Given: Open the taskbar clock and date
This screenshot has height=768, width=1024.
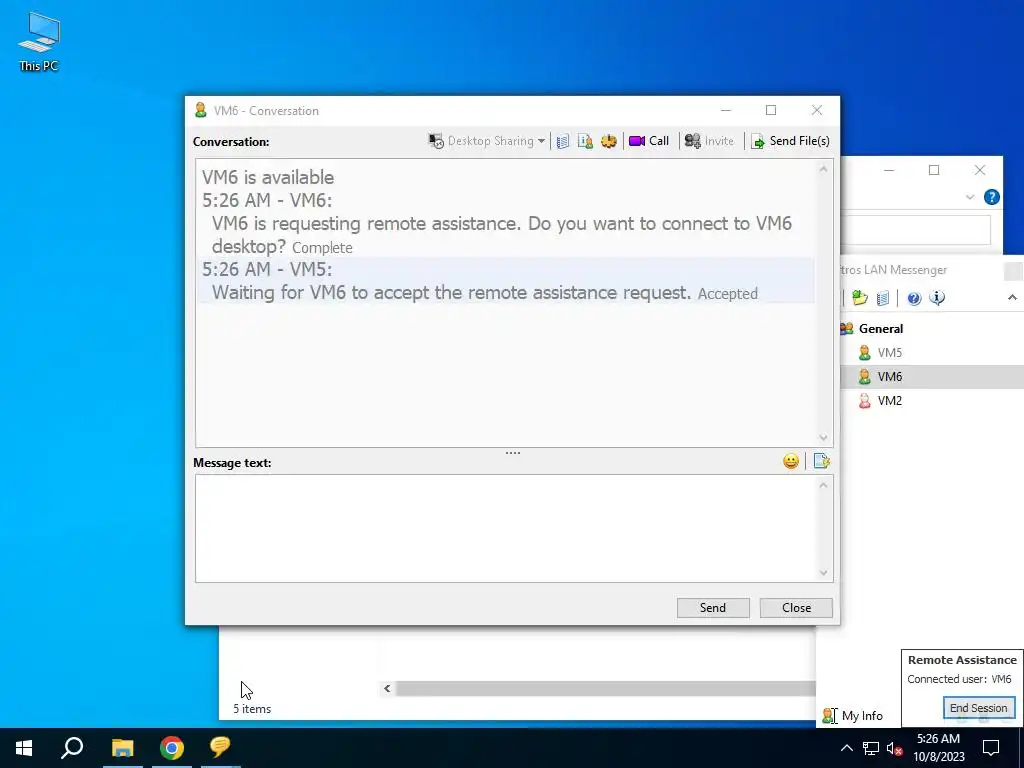Looking at the screenshot, I should point(938,748).
